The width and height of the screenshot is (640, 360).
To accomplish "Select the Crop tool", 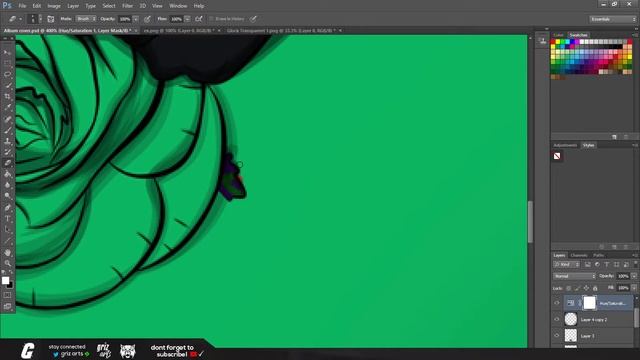I will tap(7, 97).
